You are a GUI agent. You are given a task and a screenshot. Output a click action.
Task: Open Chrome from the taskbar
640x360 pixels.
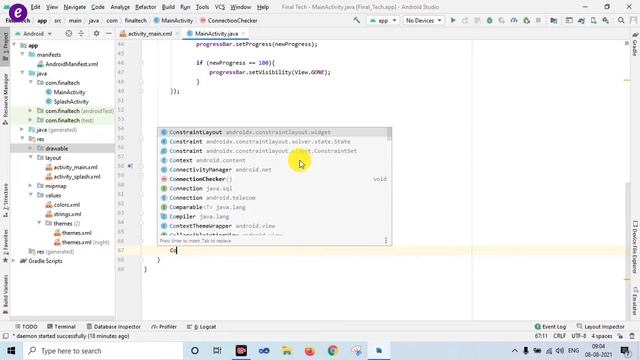pos(333,351)
